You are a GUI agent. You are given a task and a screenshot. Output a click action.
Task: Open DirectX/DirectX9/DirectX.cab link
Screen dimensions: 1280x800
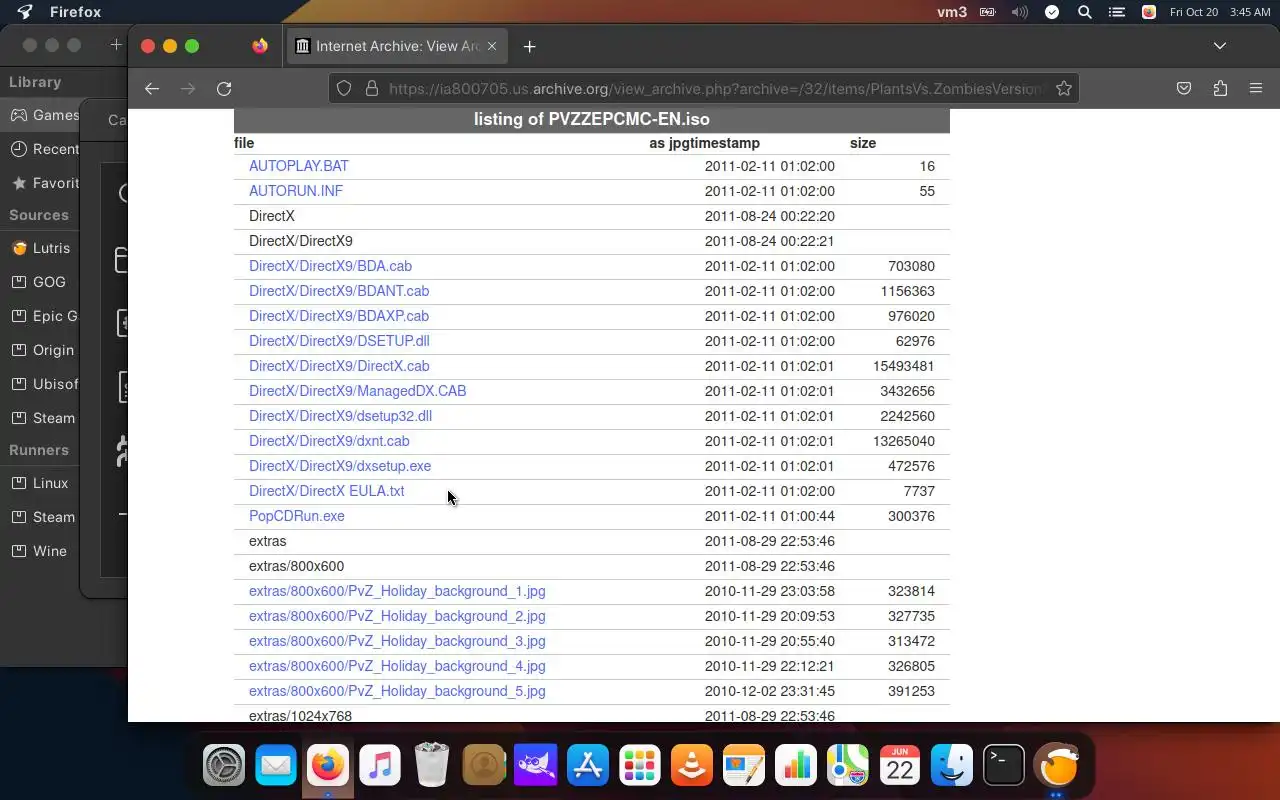[339, 366]
